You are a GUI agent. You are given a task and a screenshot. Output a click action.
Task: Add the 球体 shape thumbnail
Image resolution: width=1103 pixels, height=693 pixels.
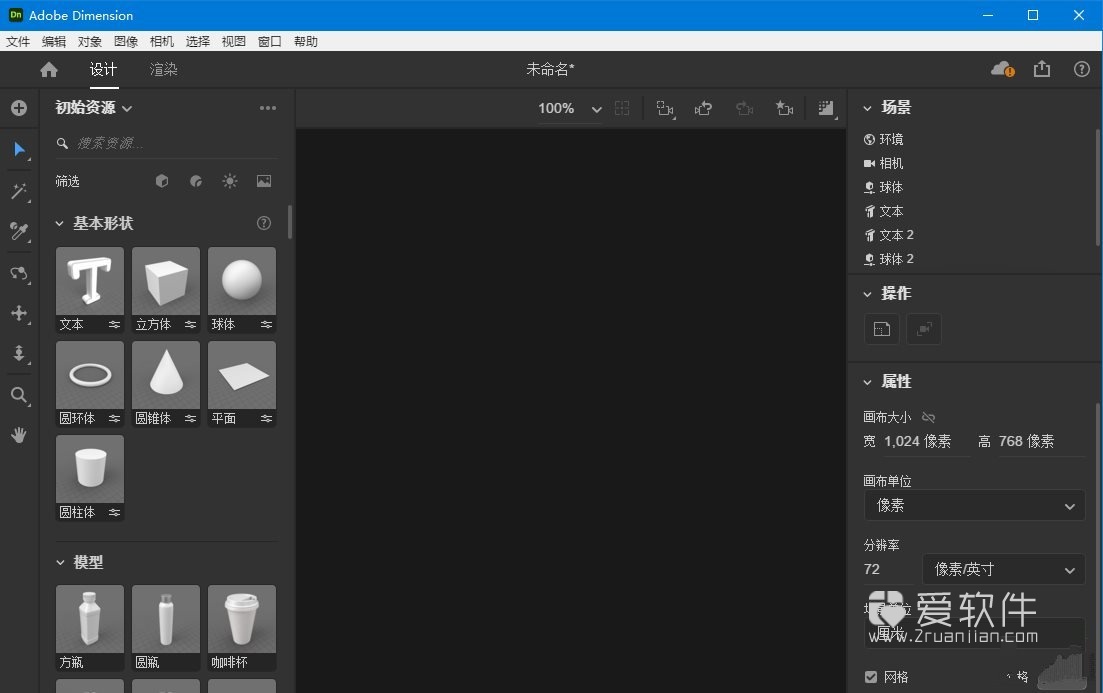[x=242, y=281]
